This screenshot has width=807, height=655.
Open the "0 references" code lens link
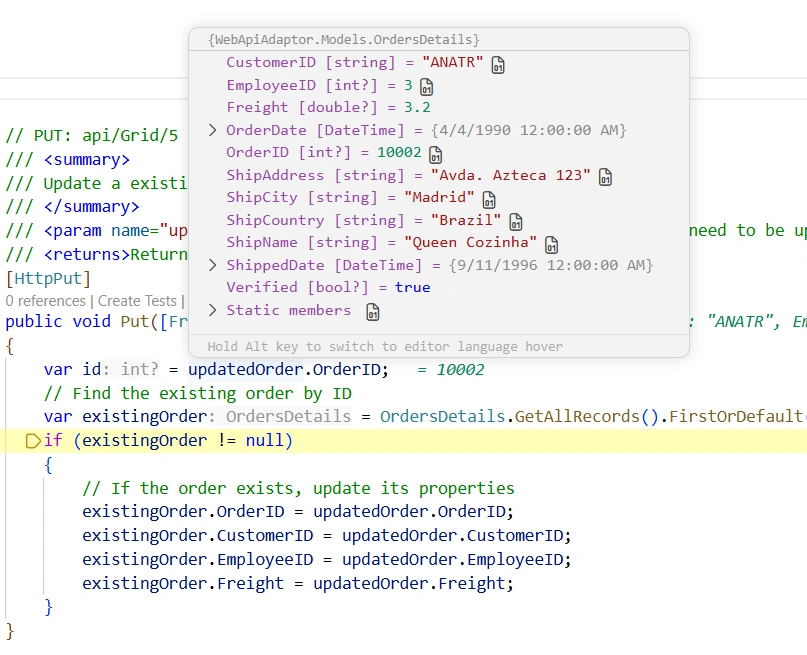click(x=45, y=301)
